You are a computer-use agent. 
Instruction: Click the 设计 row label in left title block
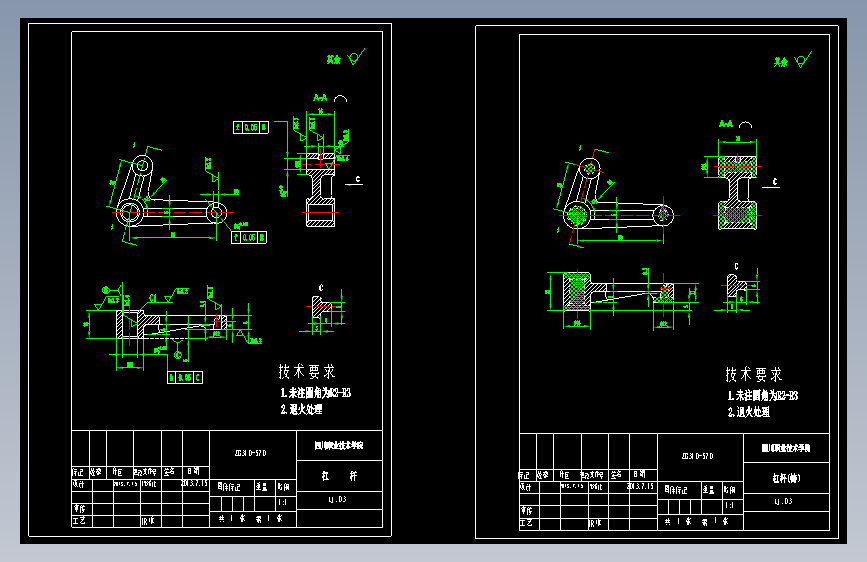pyautogui.click(x=79, y=484)
